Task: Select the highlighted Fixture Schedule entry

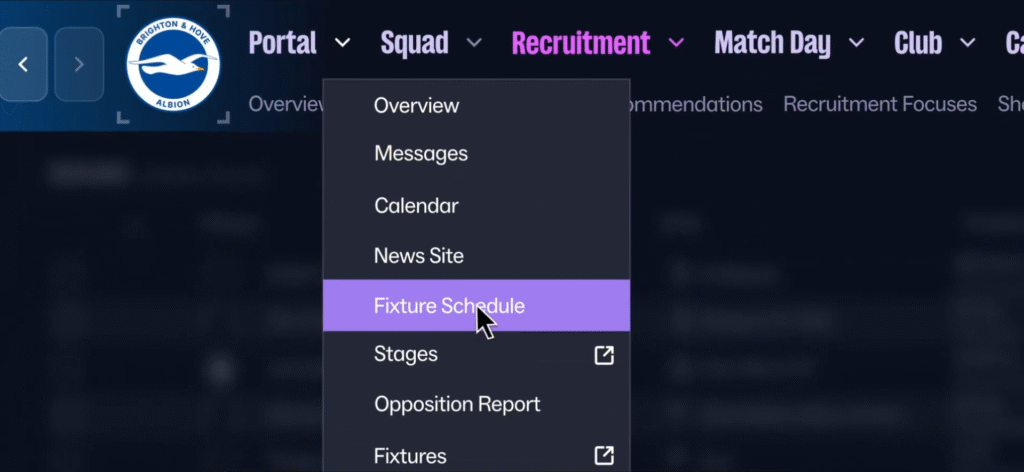Action: point(476,306)
